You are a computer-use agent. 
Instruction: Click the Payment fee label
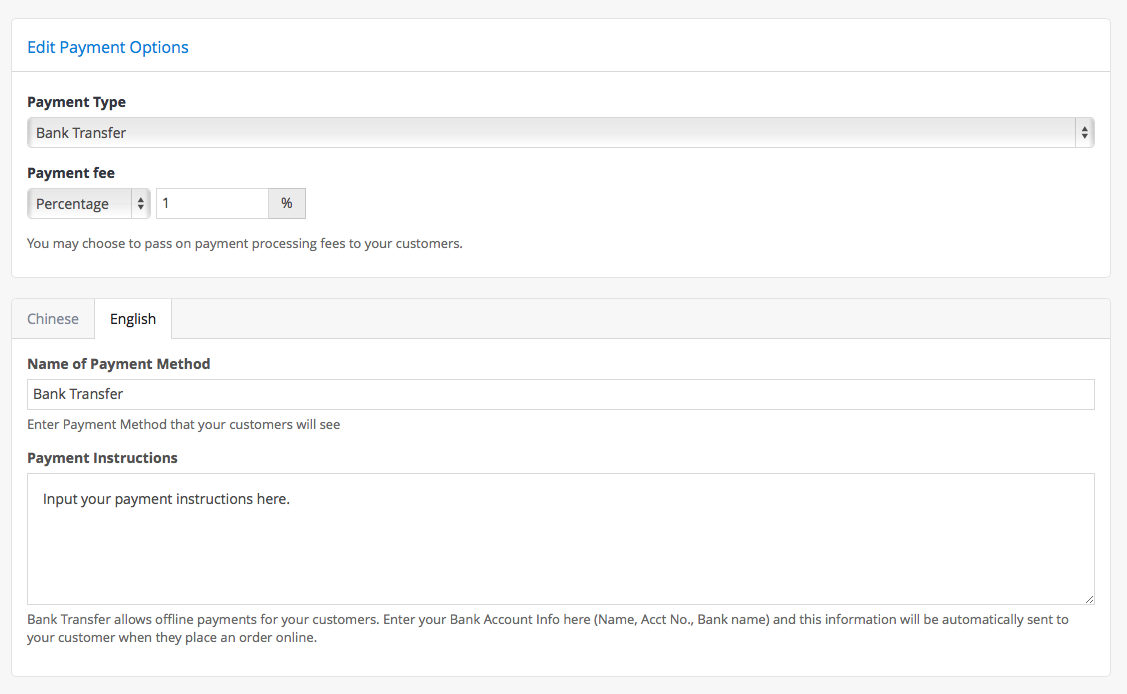click(x=71, y=173)
